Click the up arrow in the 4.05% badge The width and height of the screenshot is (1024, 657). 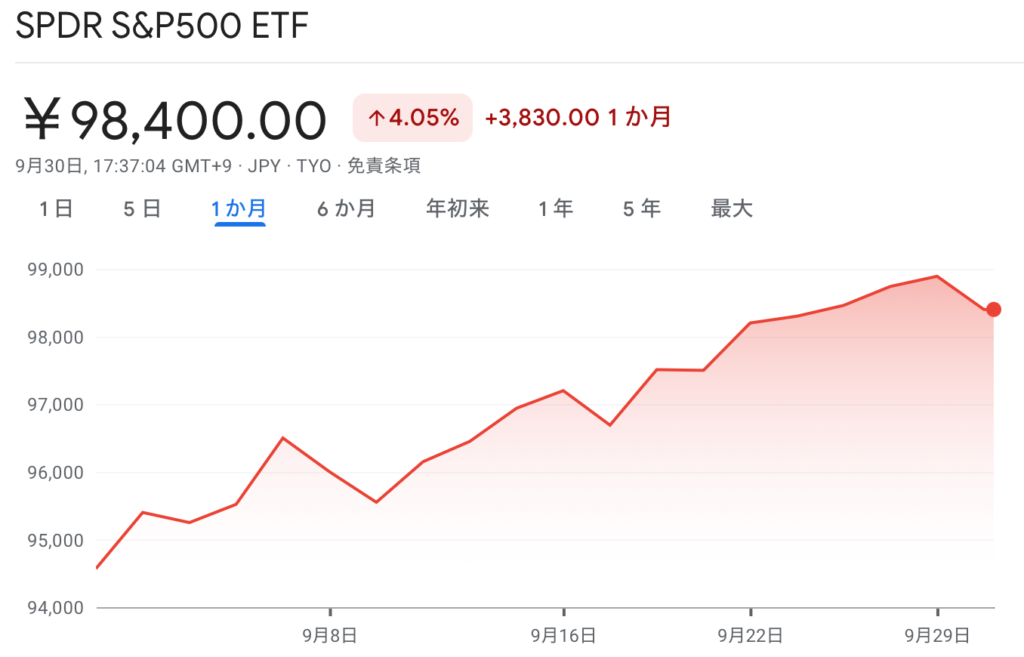coord(377,118)
